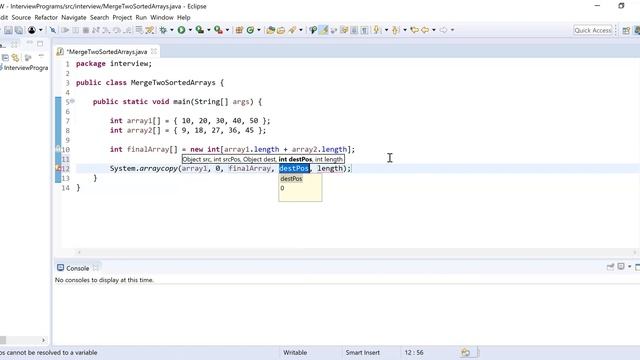640x360 pixels.
Task: Open the Run configurations dropdown arrow
Action: coord(190,30)
